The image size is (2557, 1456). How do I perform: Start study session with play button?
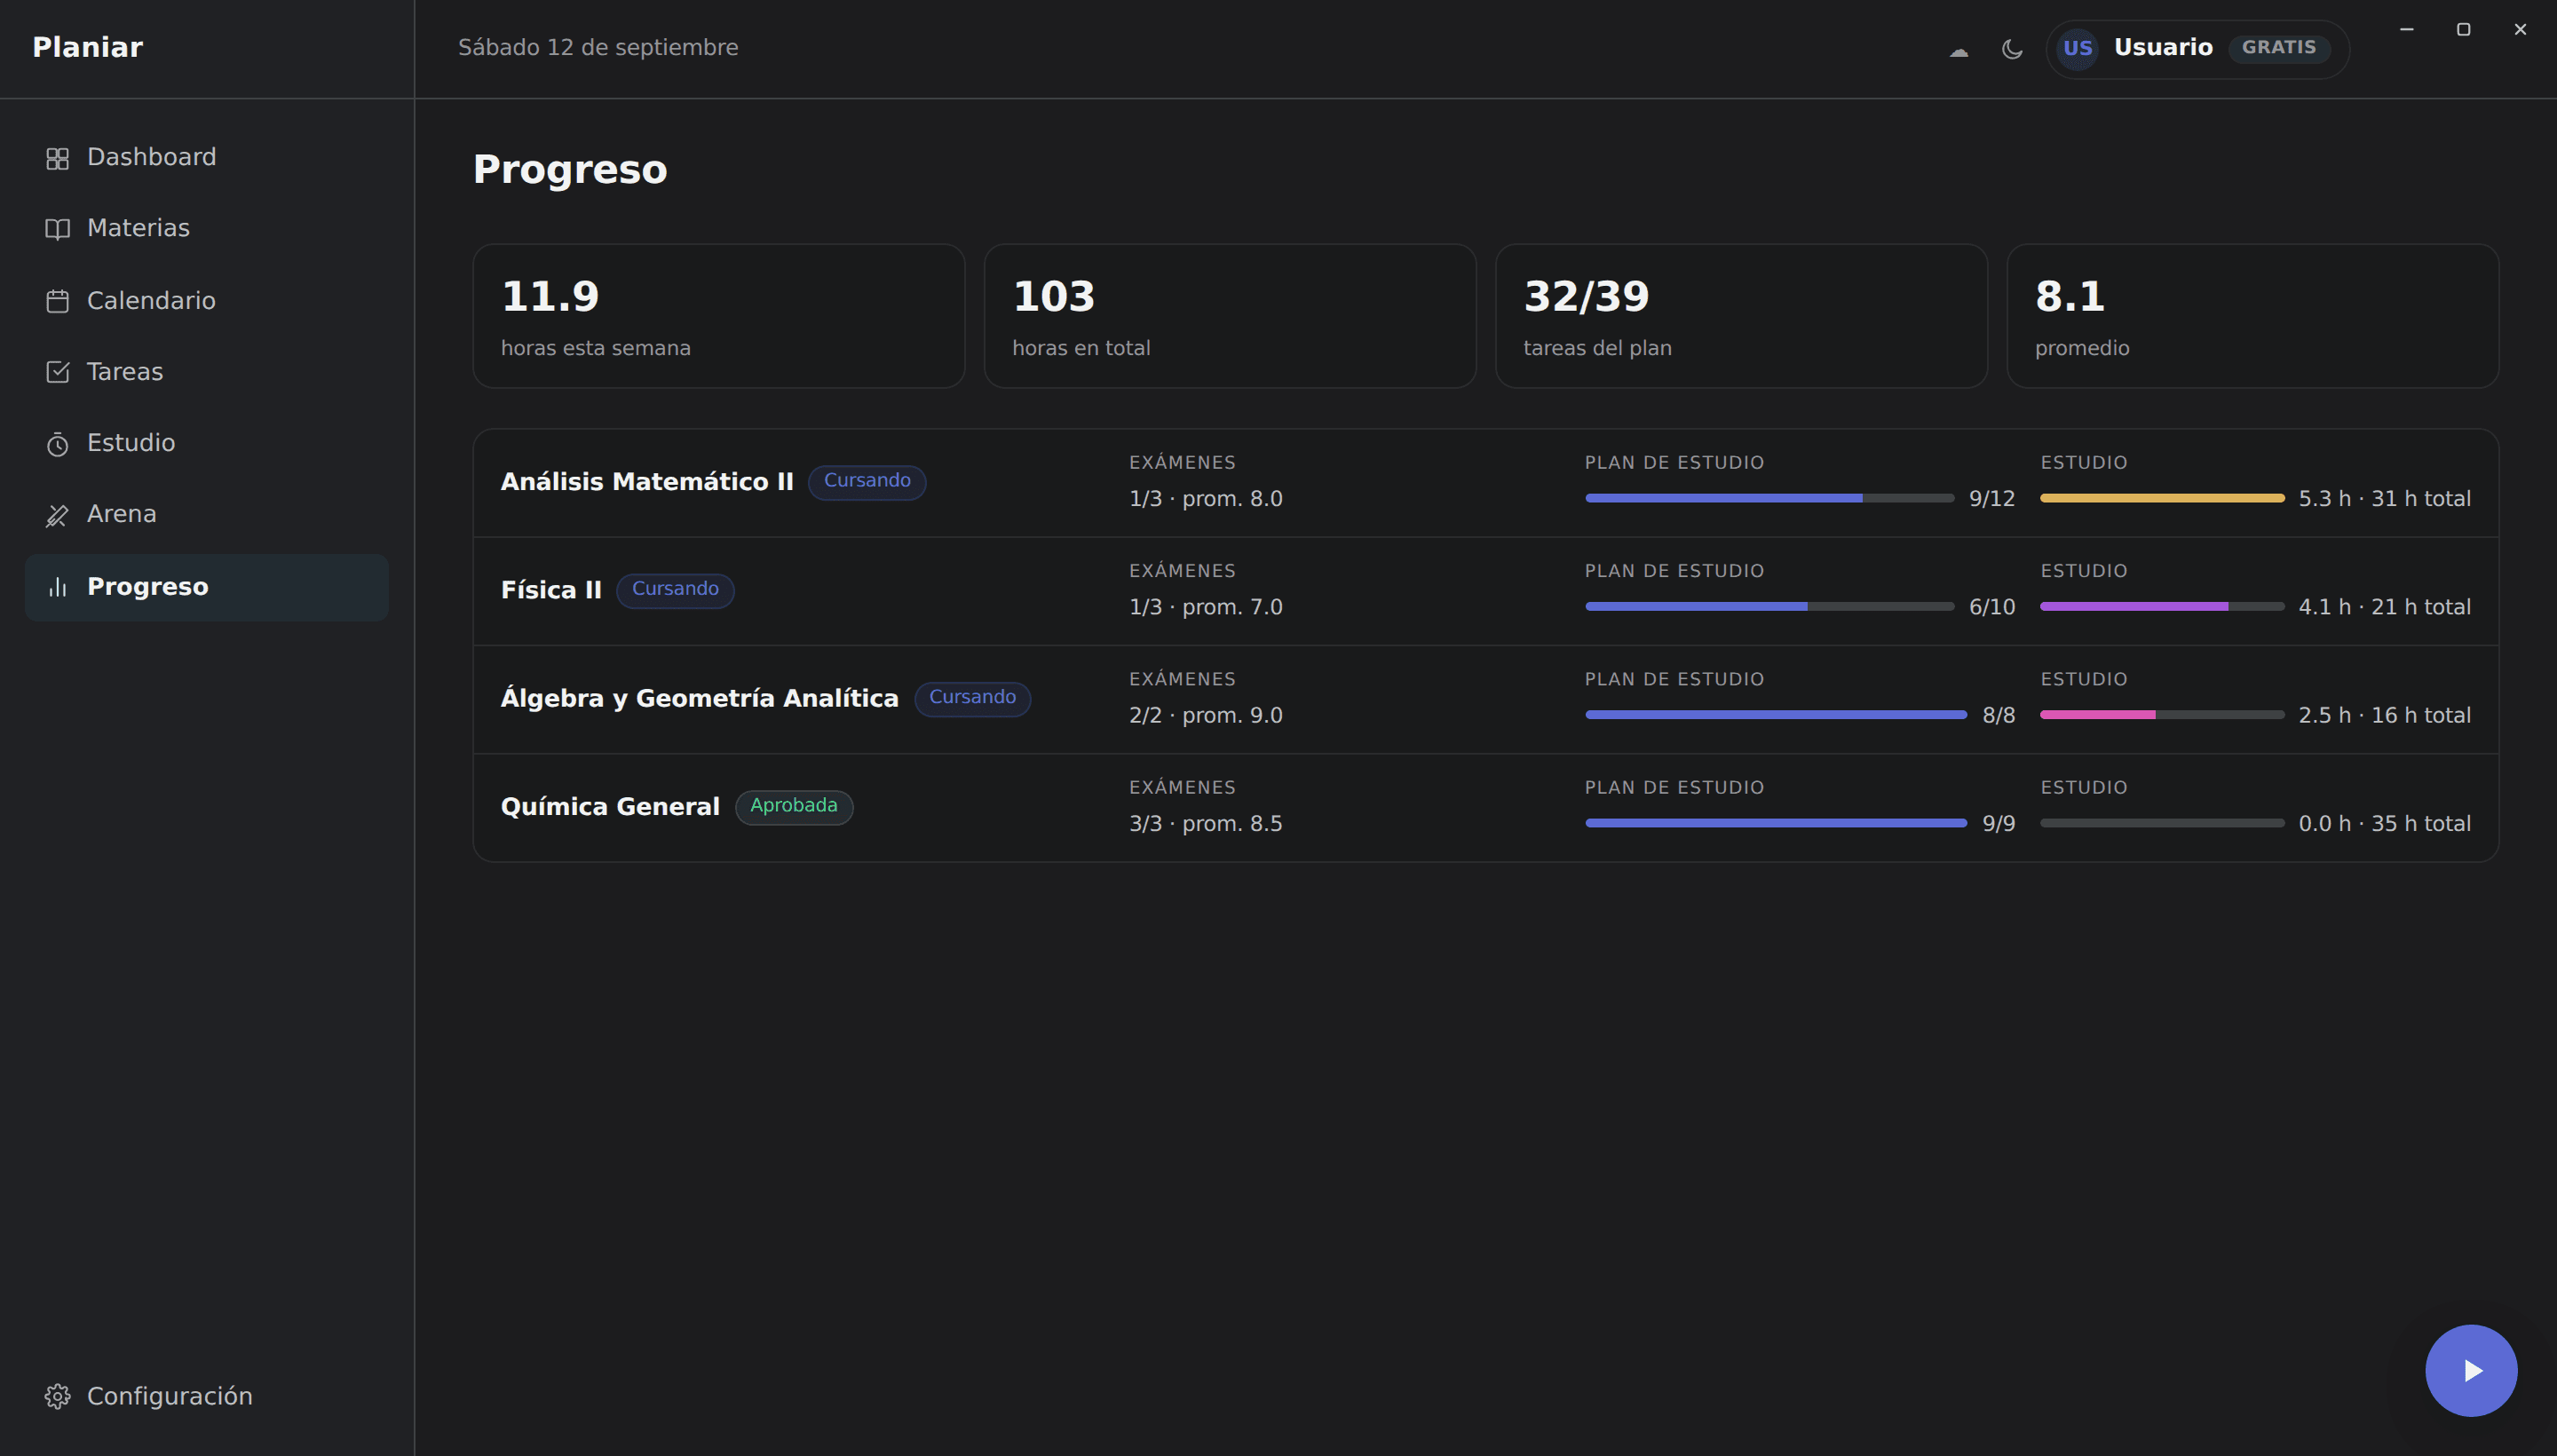click(x=2470, y=1370)
